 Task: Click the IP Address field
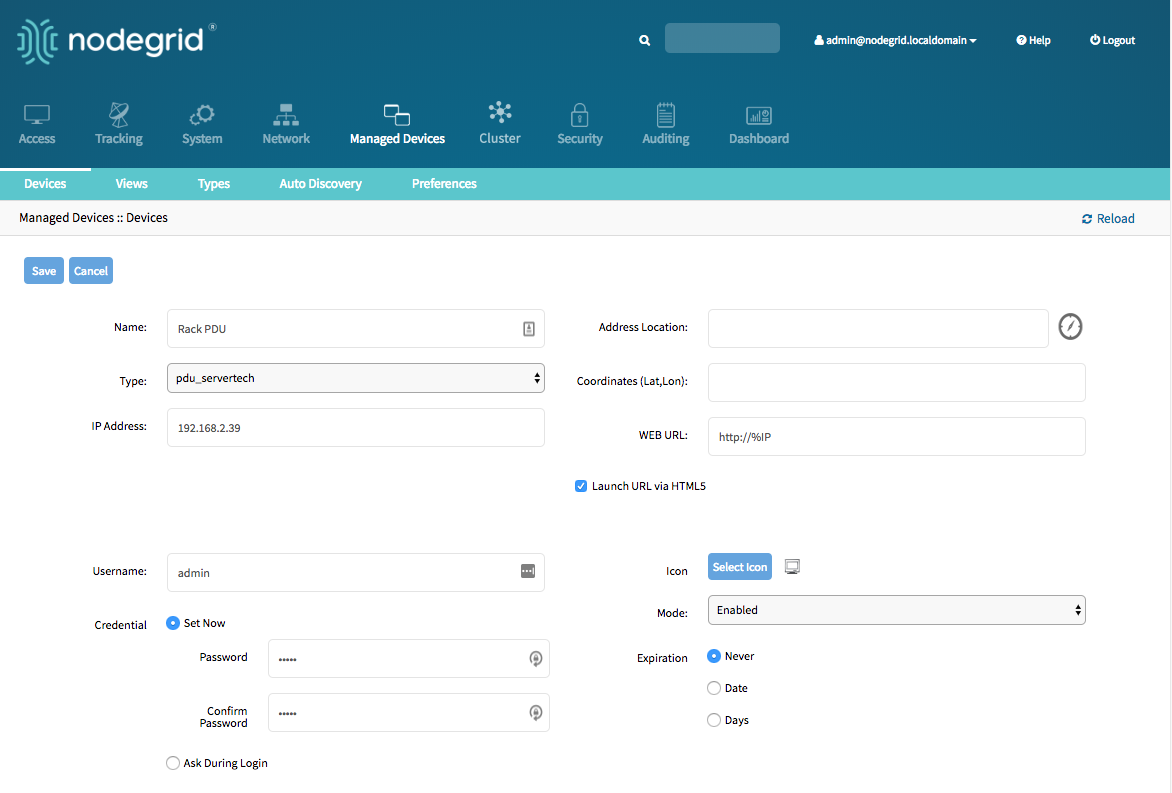coord(356,428)
